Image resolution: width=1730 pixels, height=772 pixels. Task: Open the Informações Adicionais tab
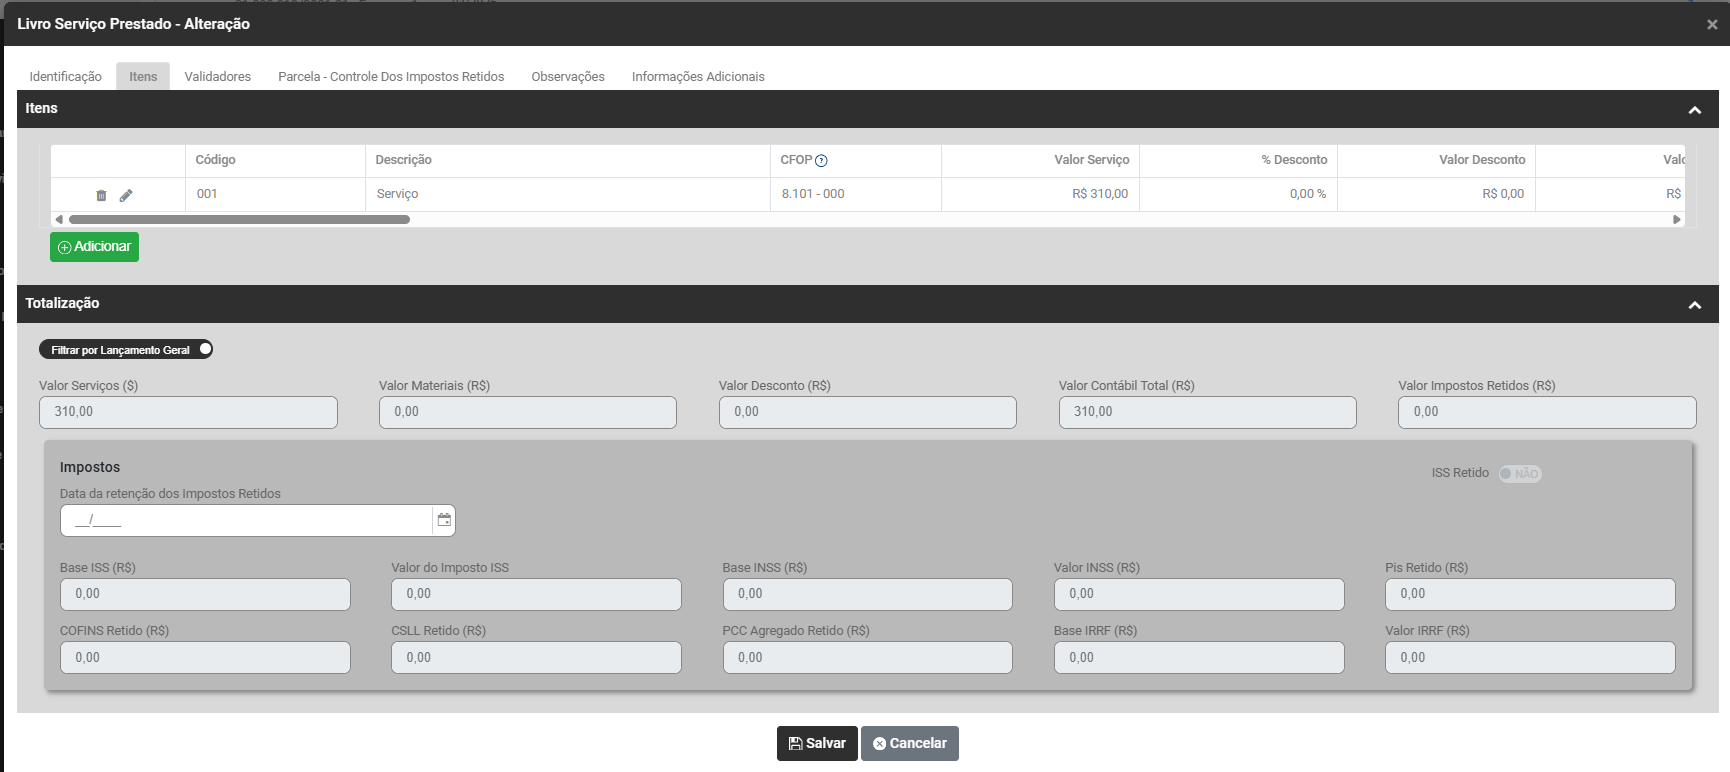(x=698, y=77)
